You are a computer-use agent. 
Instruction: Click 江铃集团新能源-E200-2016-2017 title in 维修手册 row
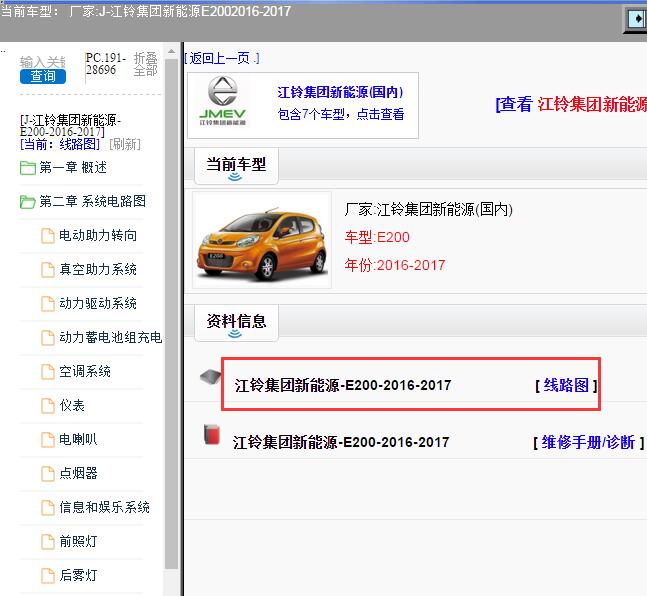click(341, 442)
